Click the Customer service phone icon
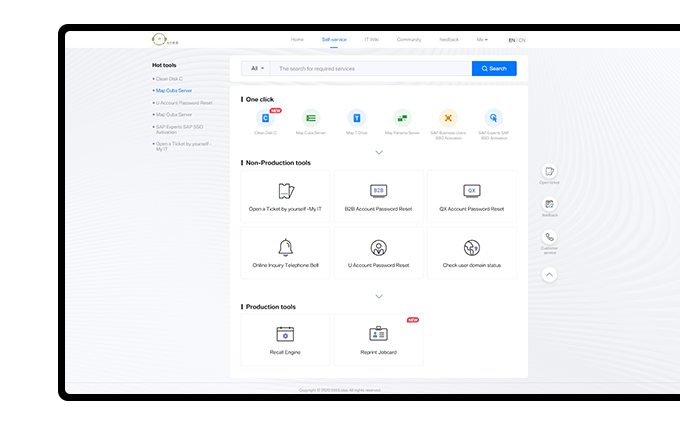 coord(549,238)
